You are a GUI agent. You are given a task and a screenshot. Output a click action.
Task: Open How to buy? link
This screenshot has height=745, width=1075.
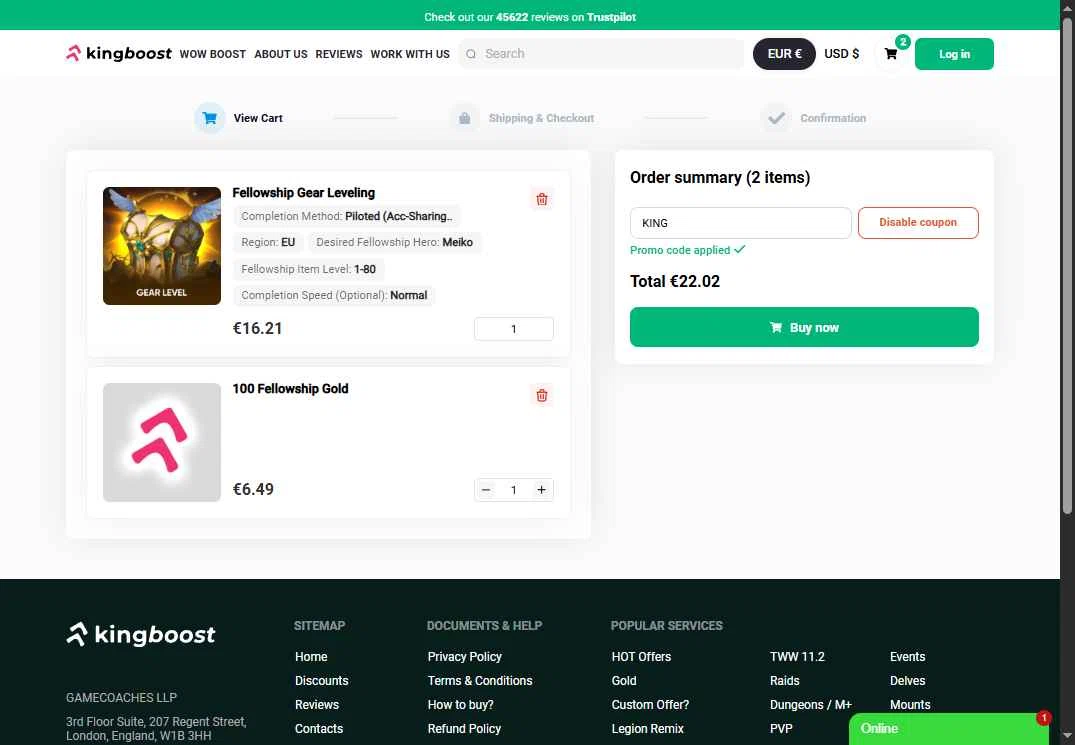(460, 705)
